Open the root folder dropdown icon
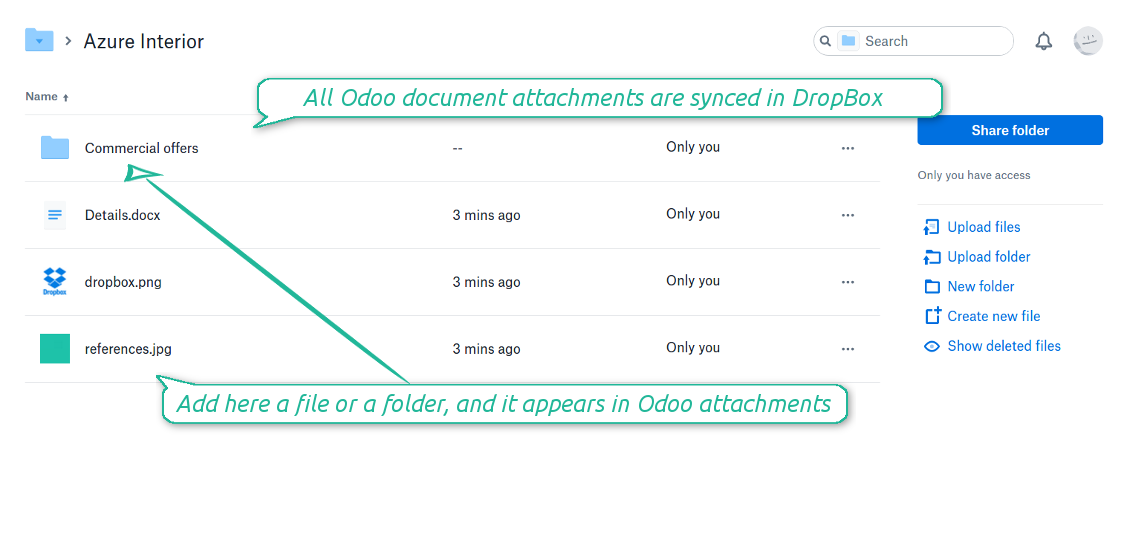This screenshot has width=1130, height=553. [39, 40]
